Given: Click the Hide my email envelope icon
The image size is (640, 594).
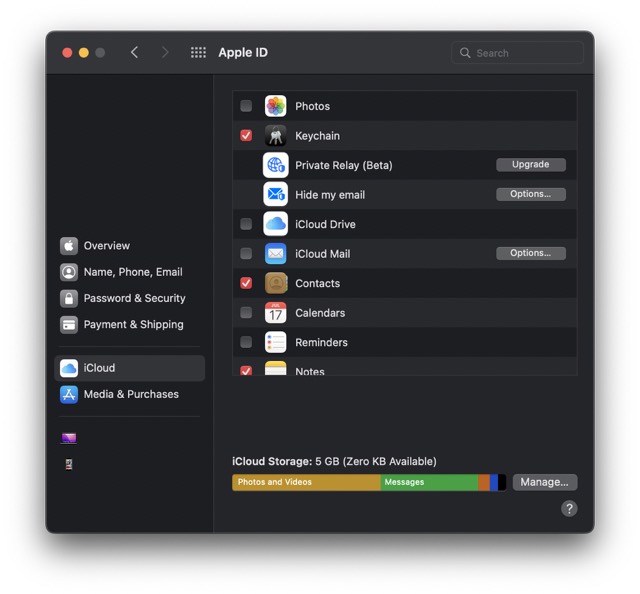Looking at the screenshot, I should point(276,195).
